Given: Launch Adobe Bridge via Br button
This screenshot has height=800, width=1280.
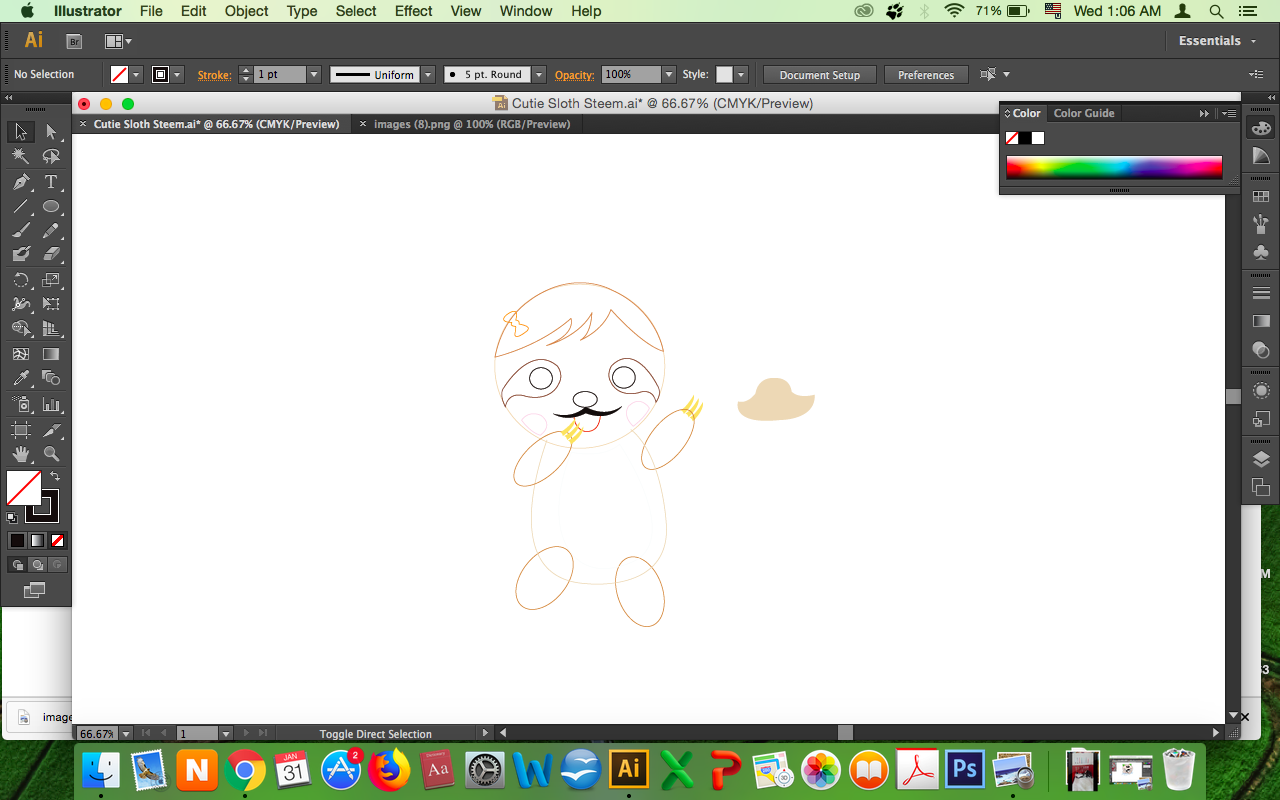Looking at the screenshot, I should point(74,41).
